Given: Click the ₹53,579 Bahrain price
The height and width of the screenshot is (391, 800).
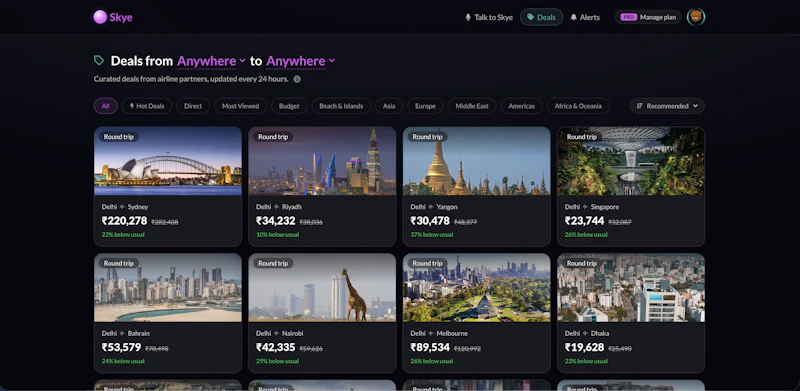Looking at the screenshot, I should [x=121, y=348].
